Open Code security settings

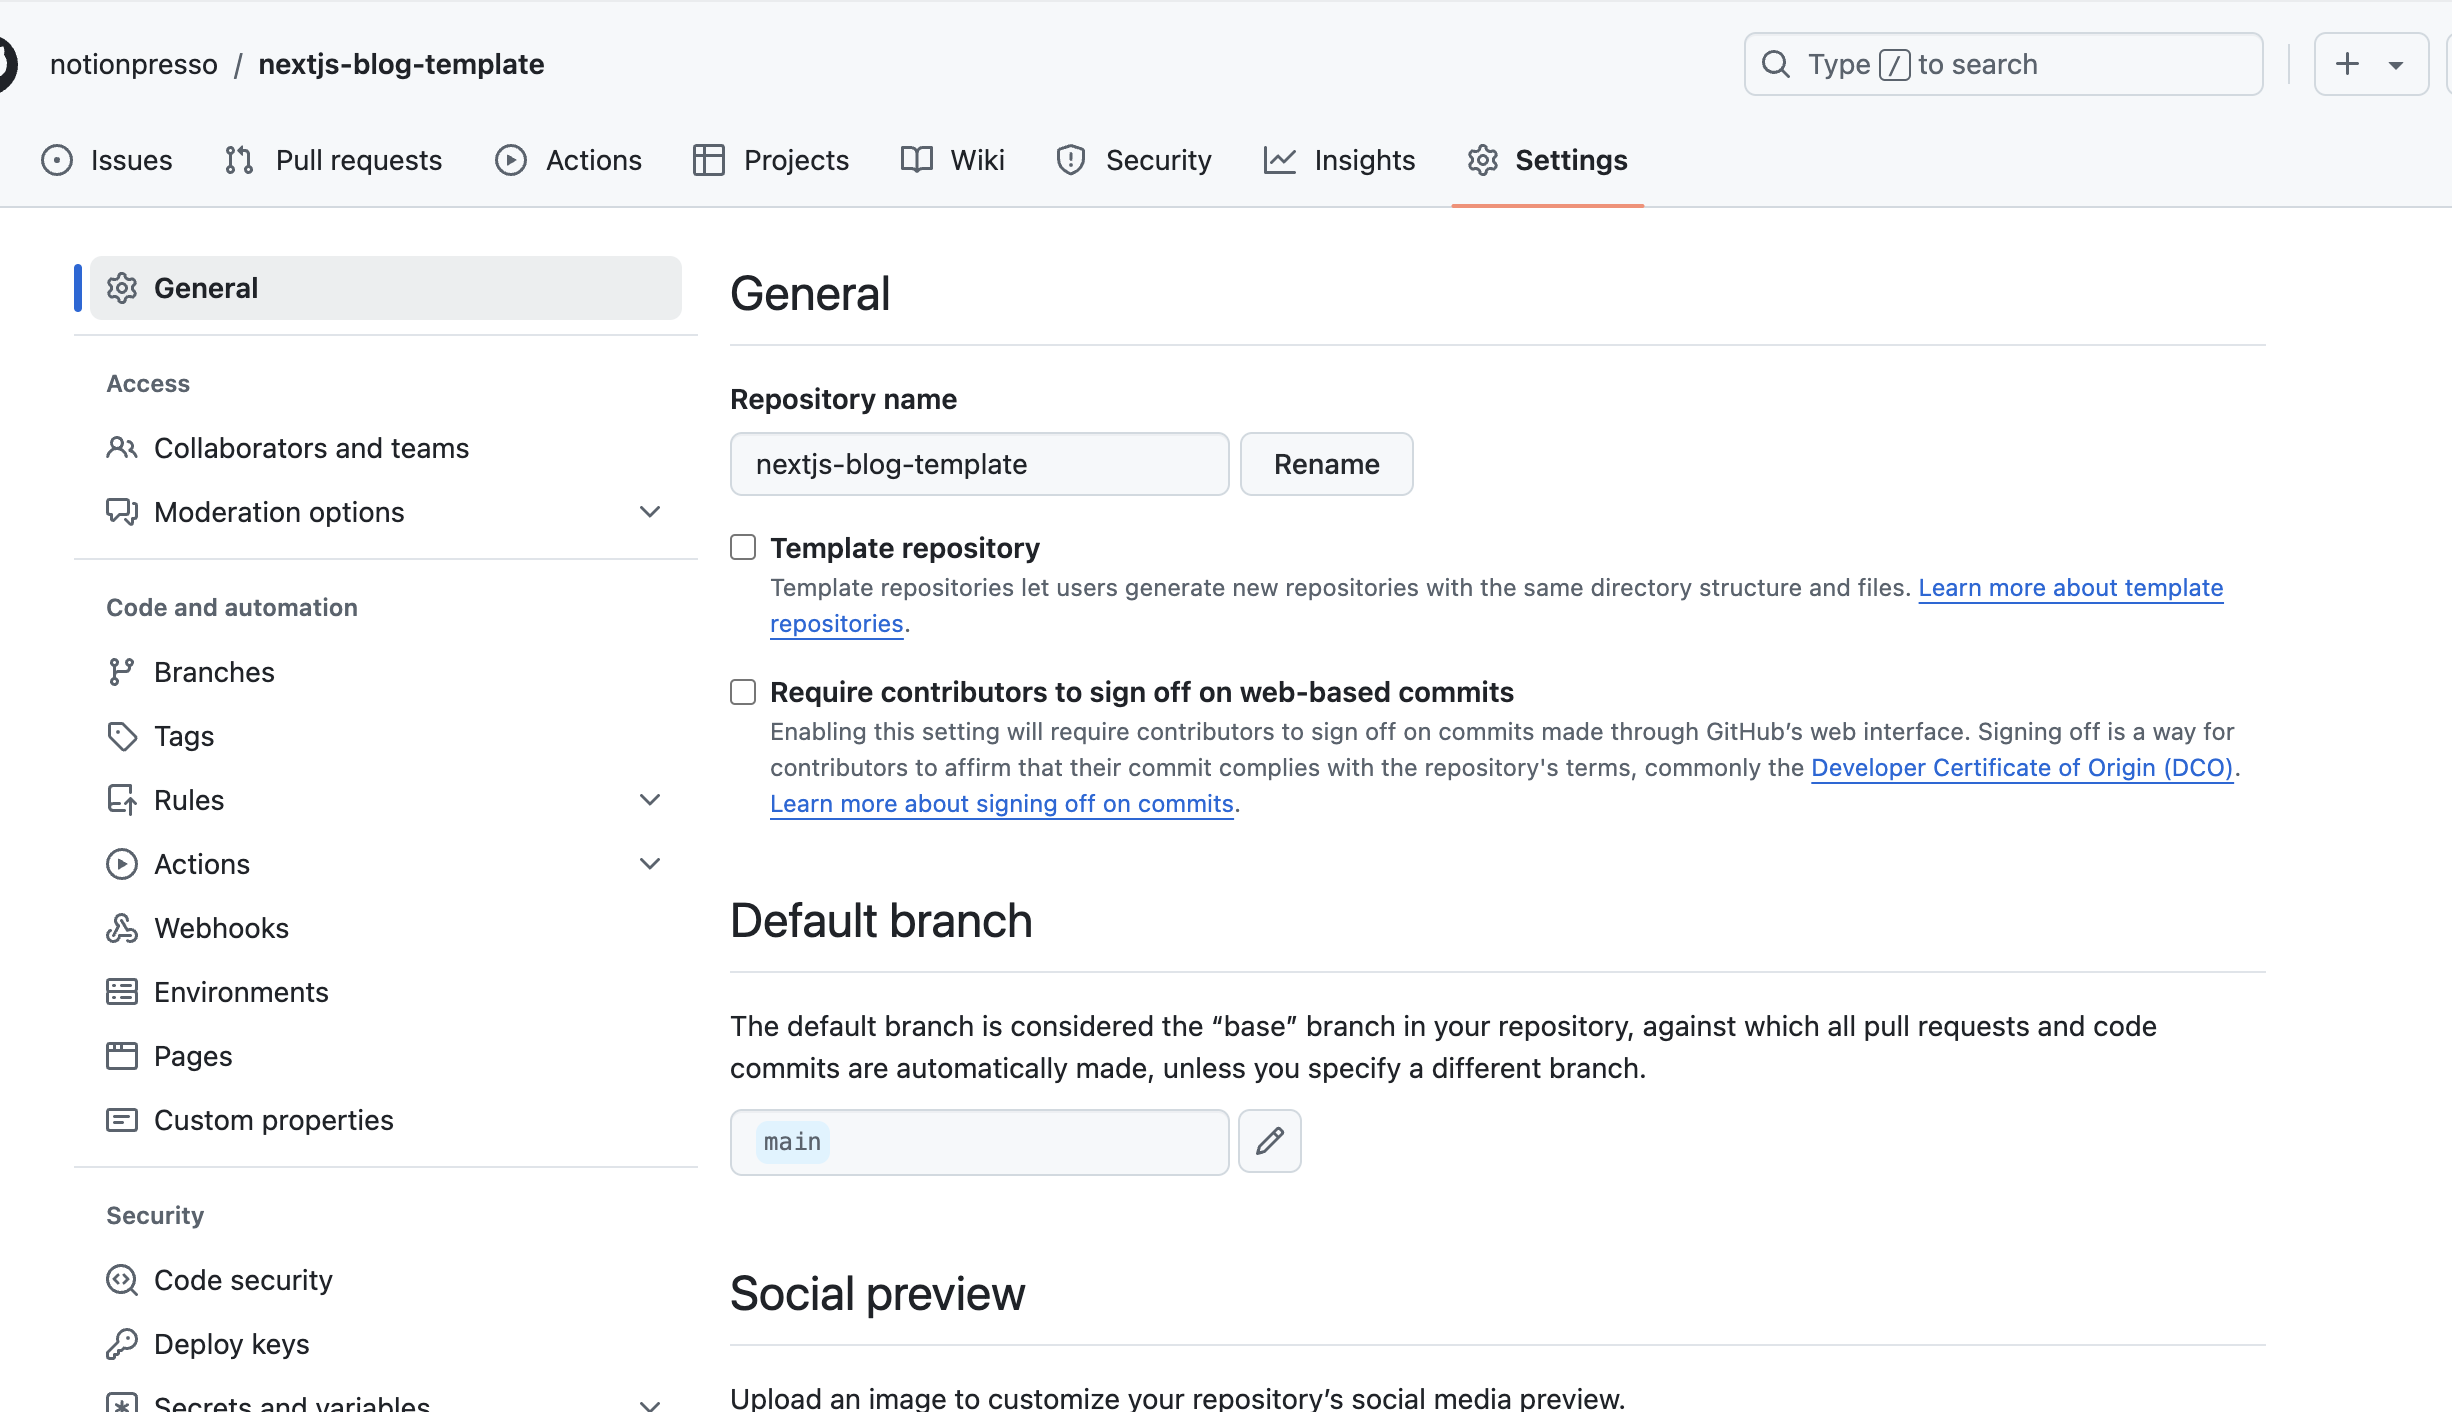pyautogui.click(x=243, y=1280)
